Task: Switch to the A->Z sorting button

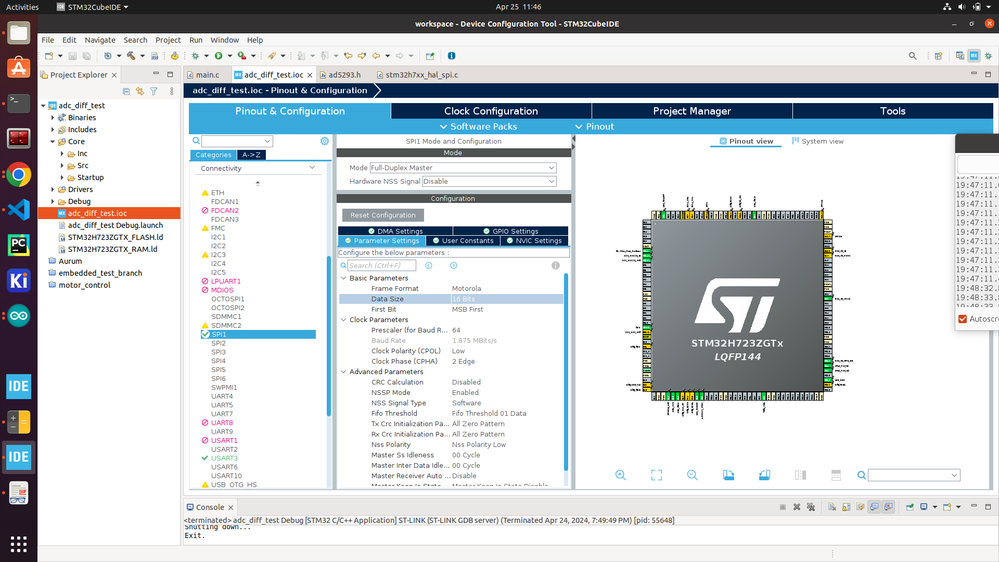Action: (x=252, y=155)
